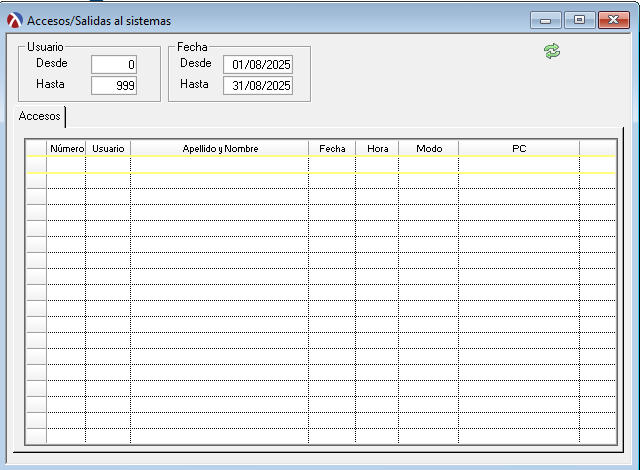
Task: Click the Usuario column header in grid
Action: point(108,148)
